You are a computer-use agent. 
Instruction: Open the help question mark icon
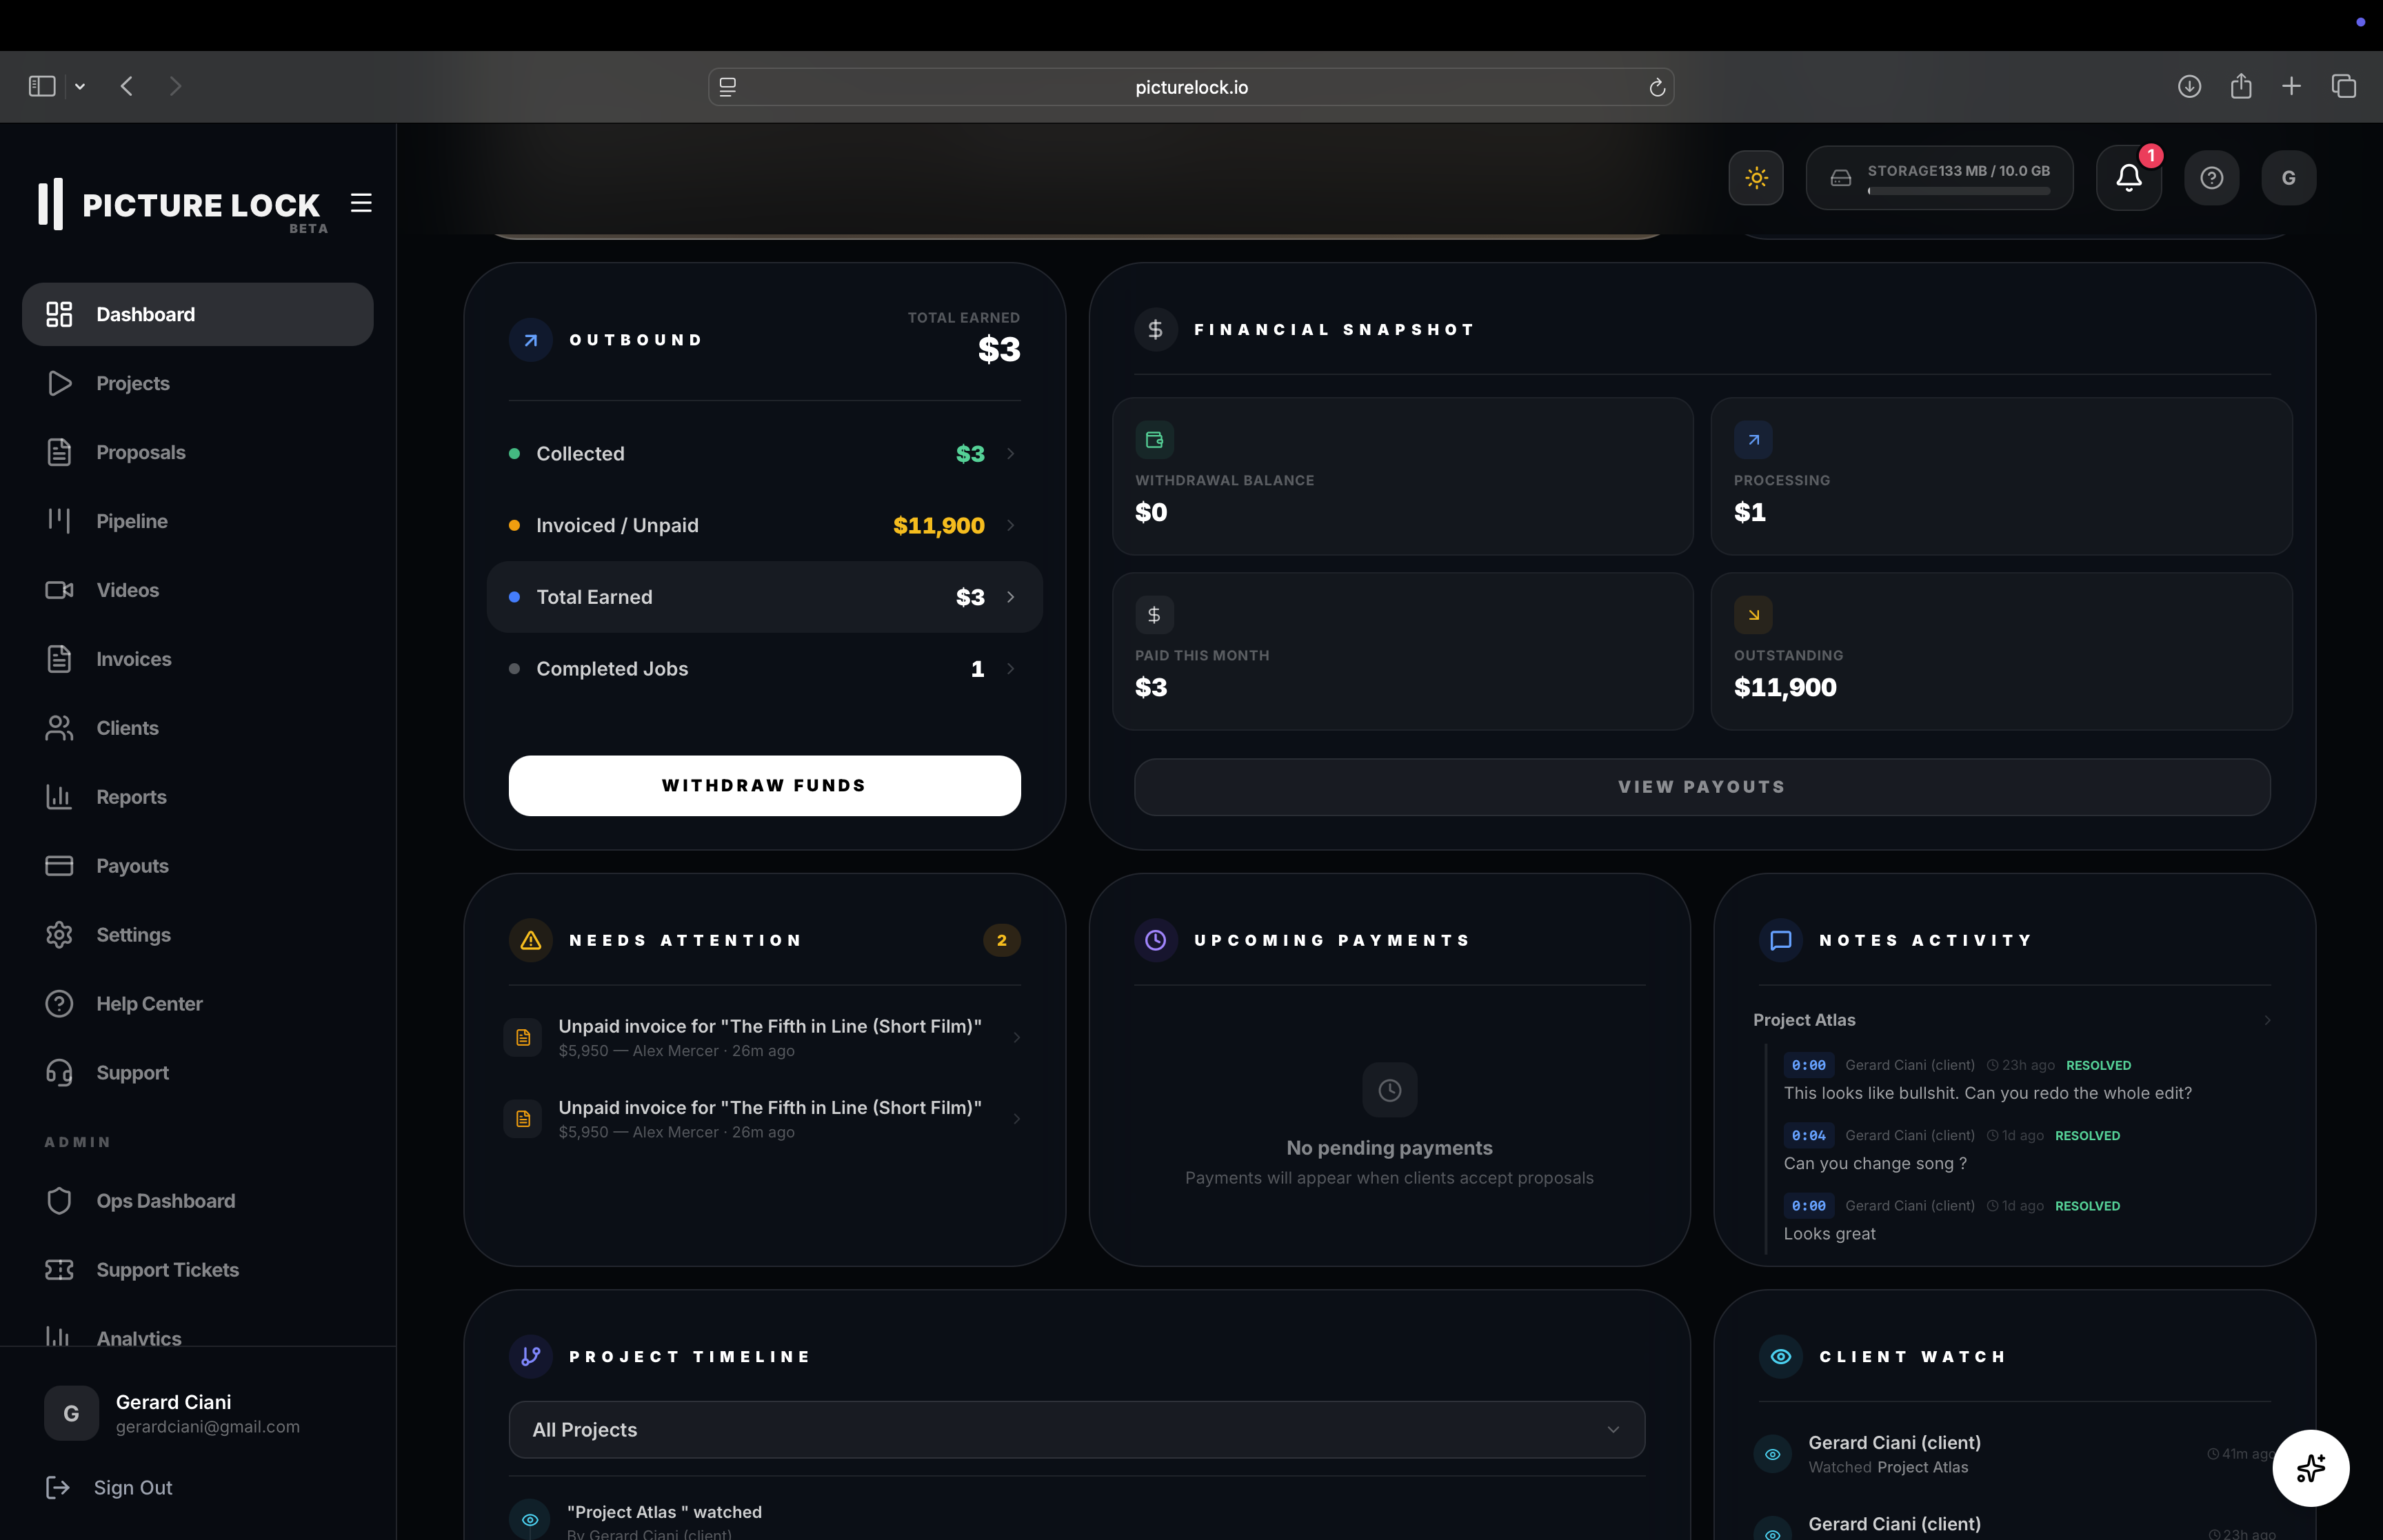[x=2211, y=177]
